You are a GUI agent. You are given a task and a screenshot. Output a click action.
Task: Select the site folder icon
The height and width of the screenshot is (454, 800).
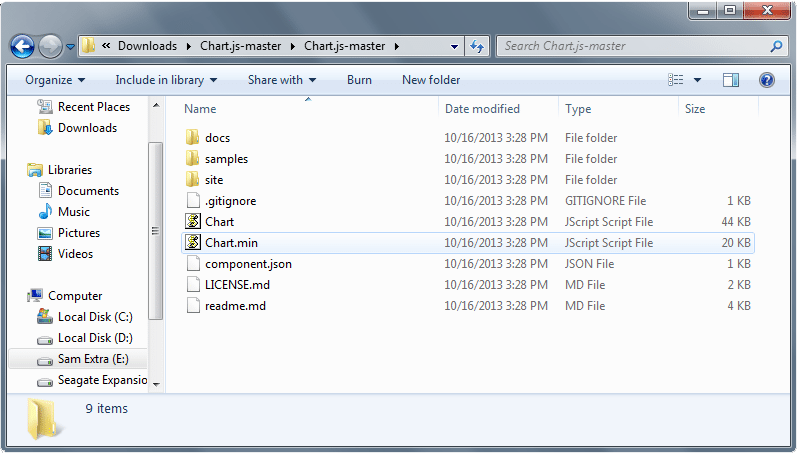(193, 179)
